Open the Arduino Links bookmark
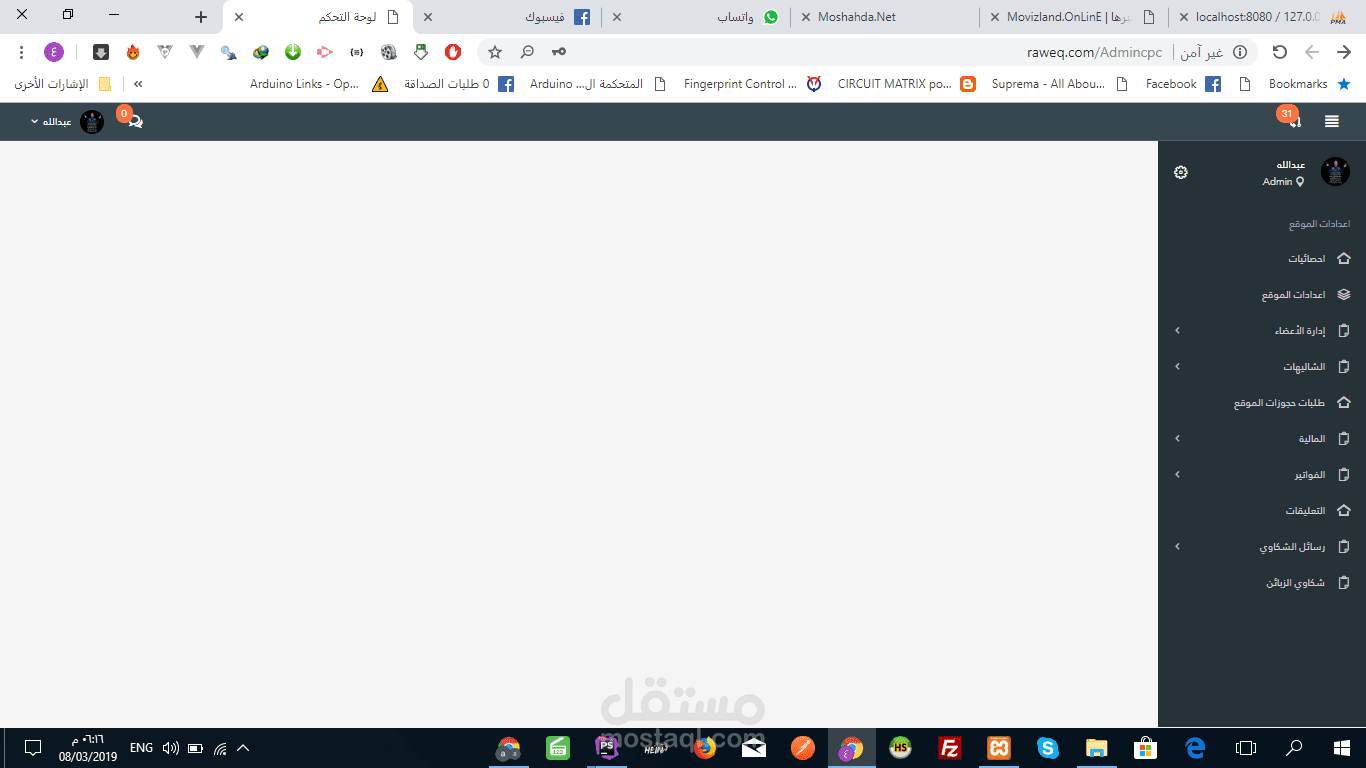 [319, 84]
